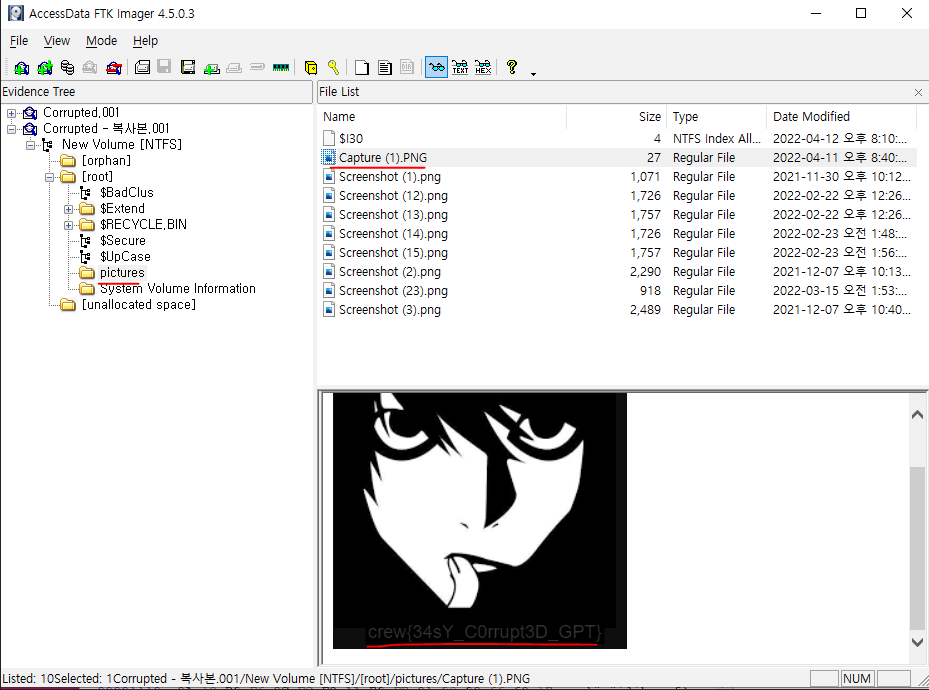Select the [orphan] folder in tree
929x690 pixels.
(106, 161)
